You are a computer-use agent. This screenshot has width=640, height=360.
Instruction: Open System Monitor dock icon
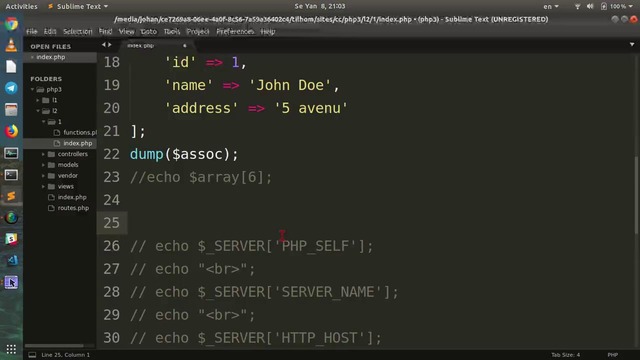(11, 153)
